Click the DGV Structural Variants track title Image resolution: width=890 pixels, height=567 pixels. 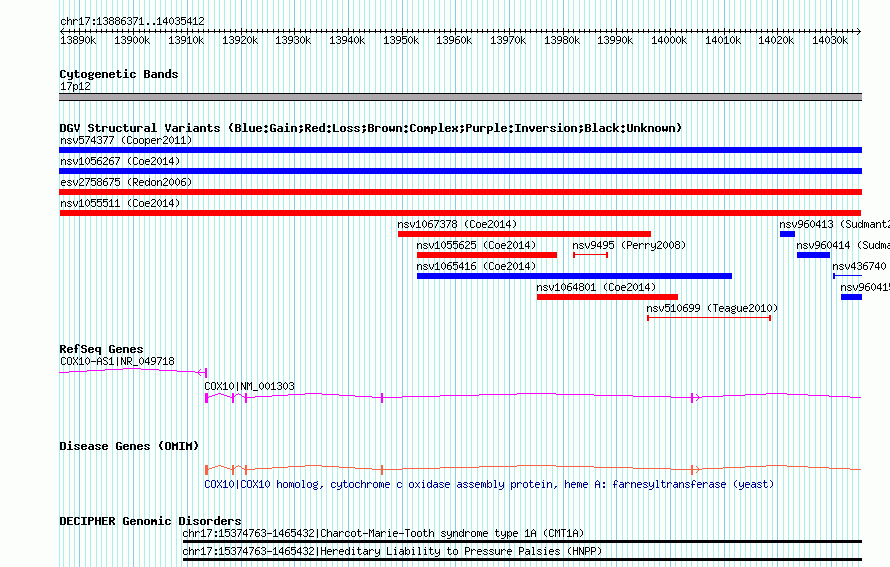tap(371, 128)
